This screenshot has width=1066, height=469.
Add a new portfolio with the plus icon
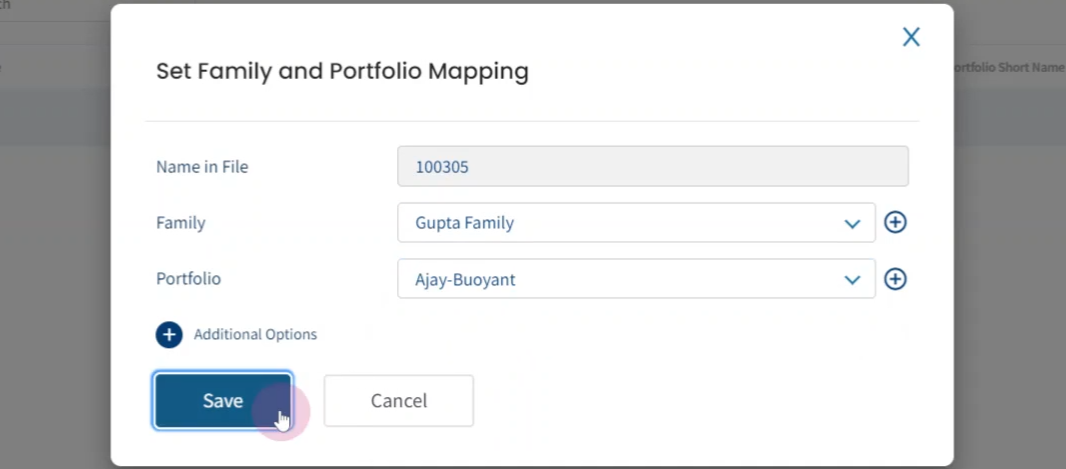(x=895, y=279)
